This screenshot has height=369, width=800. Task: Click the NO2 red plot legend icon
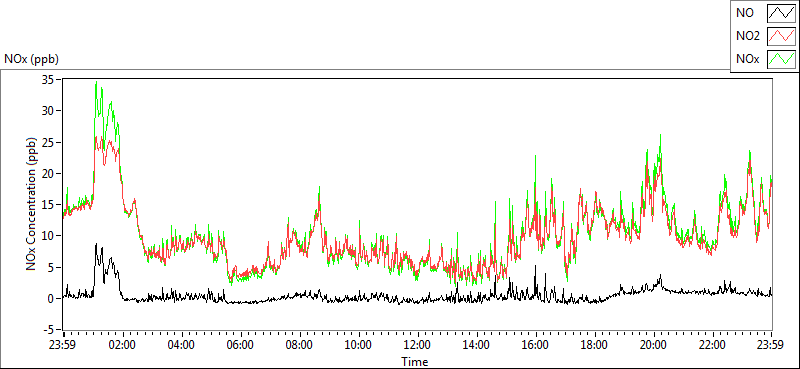pos(781,36)
